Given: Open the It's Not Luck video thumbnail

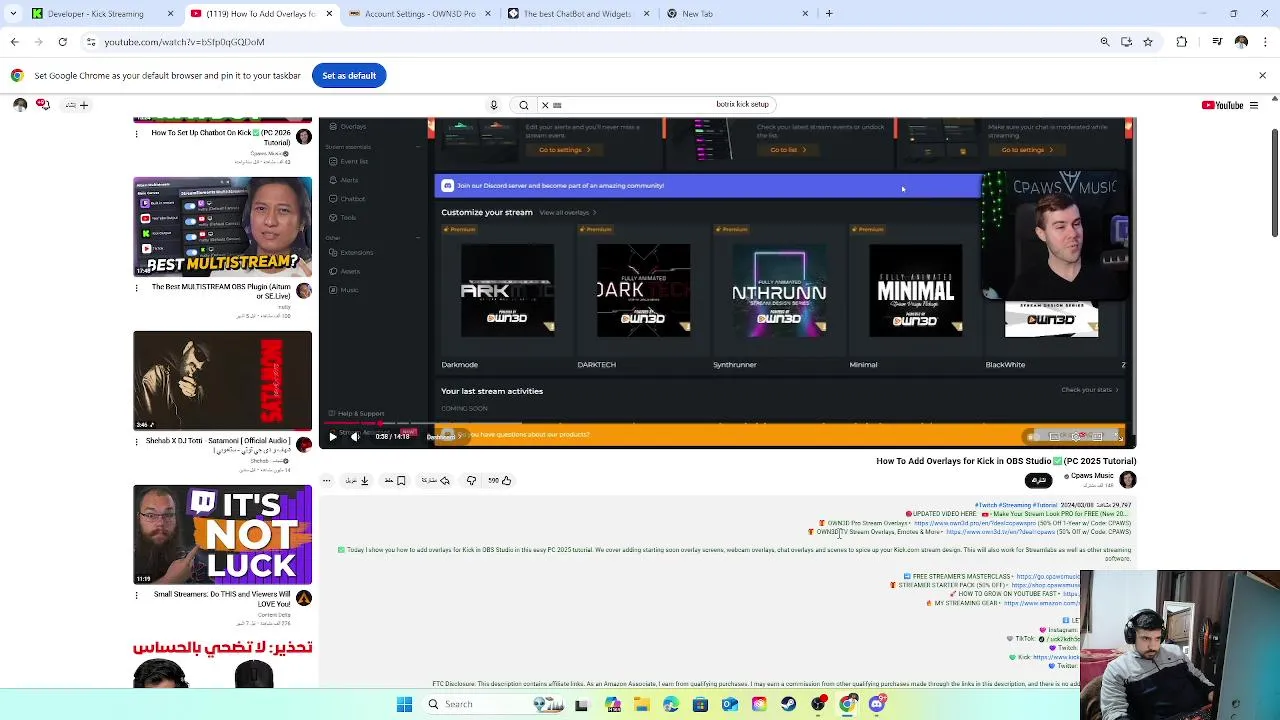Looking at the screenshot, I should click(x=222, y=535).
